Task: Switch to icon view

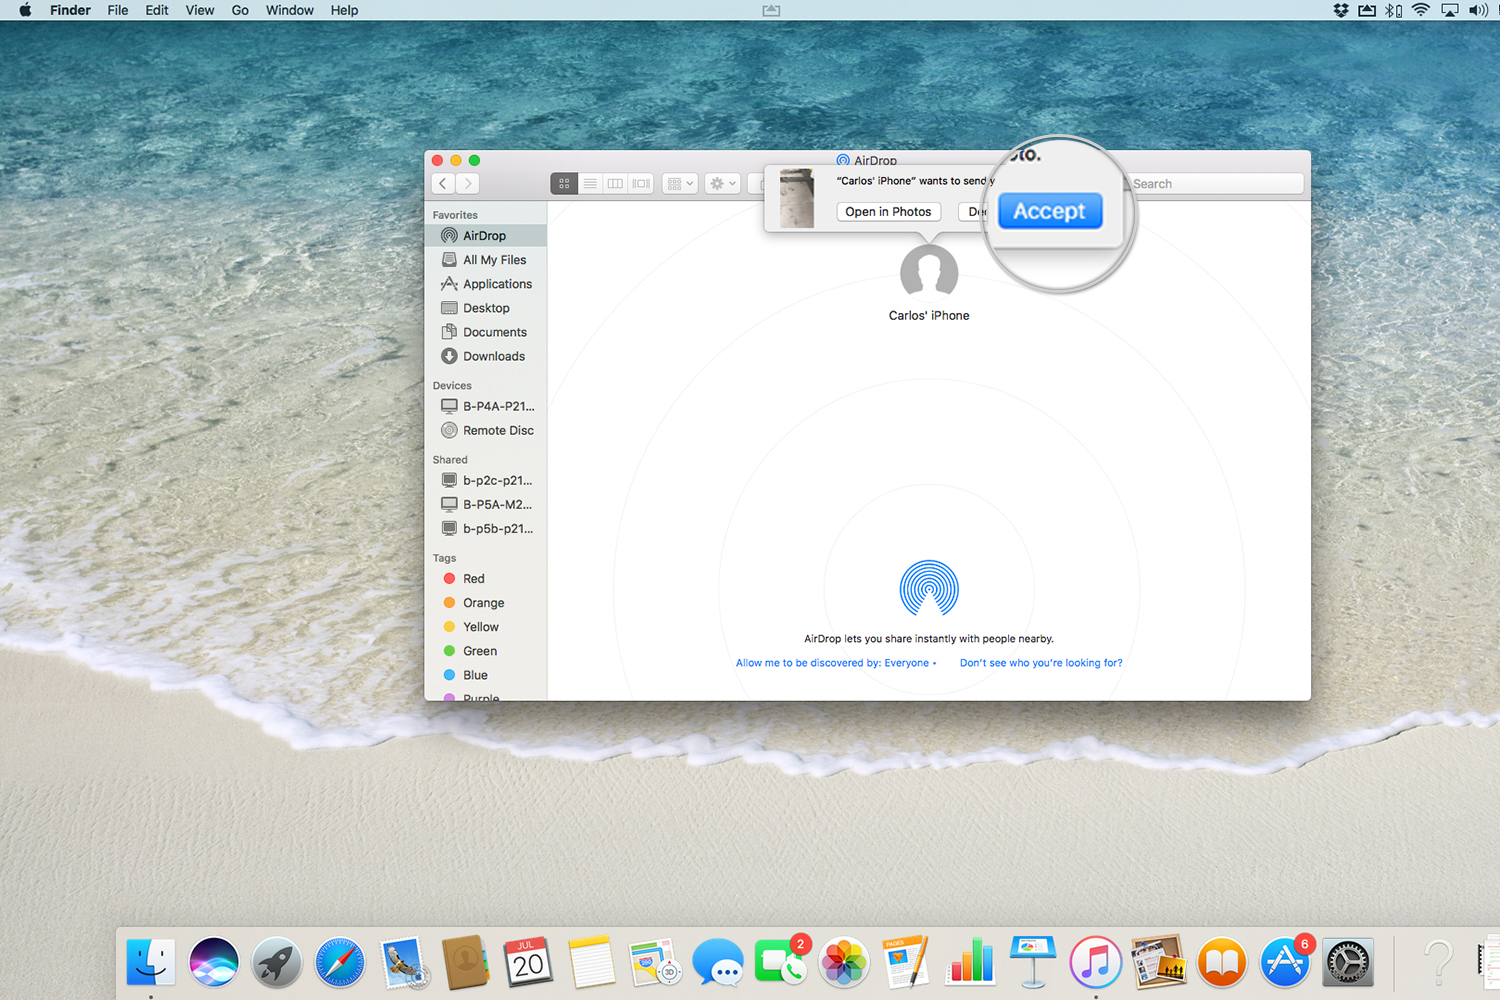Action: click(564, 184)
